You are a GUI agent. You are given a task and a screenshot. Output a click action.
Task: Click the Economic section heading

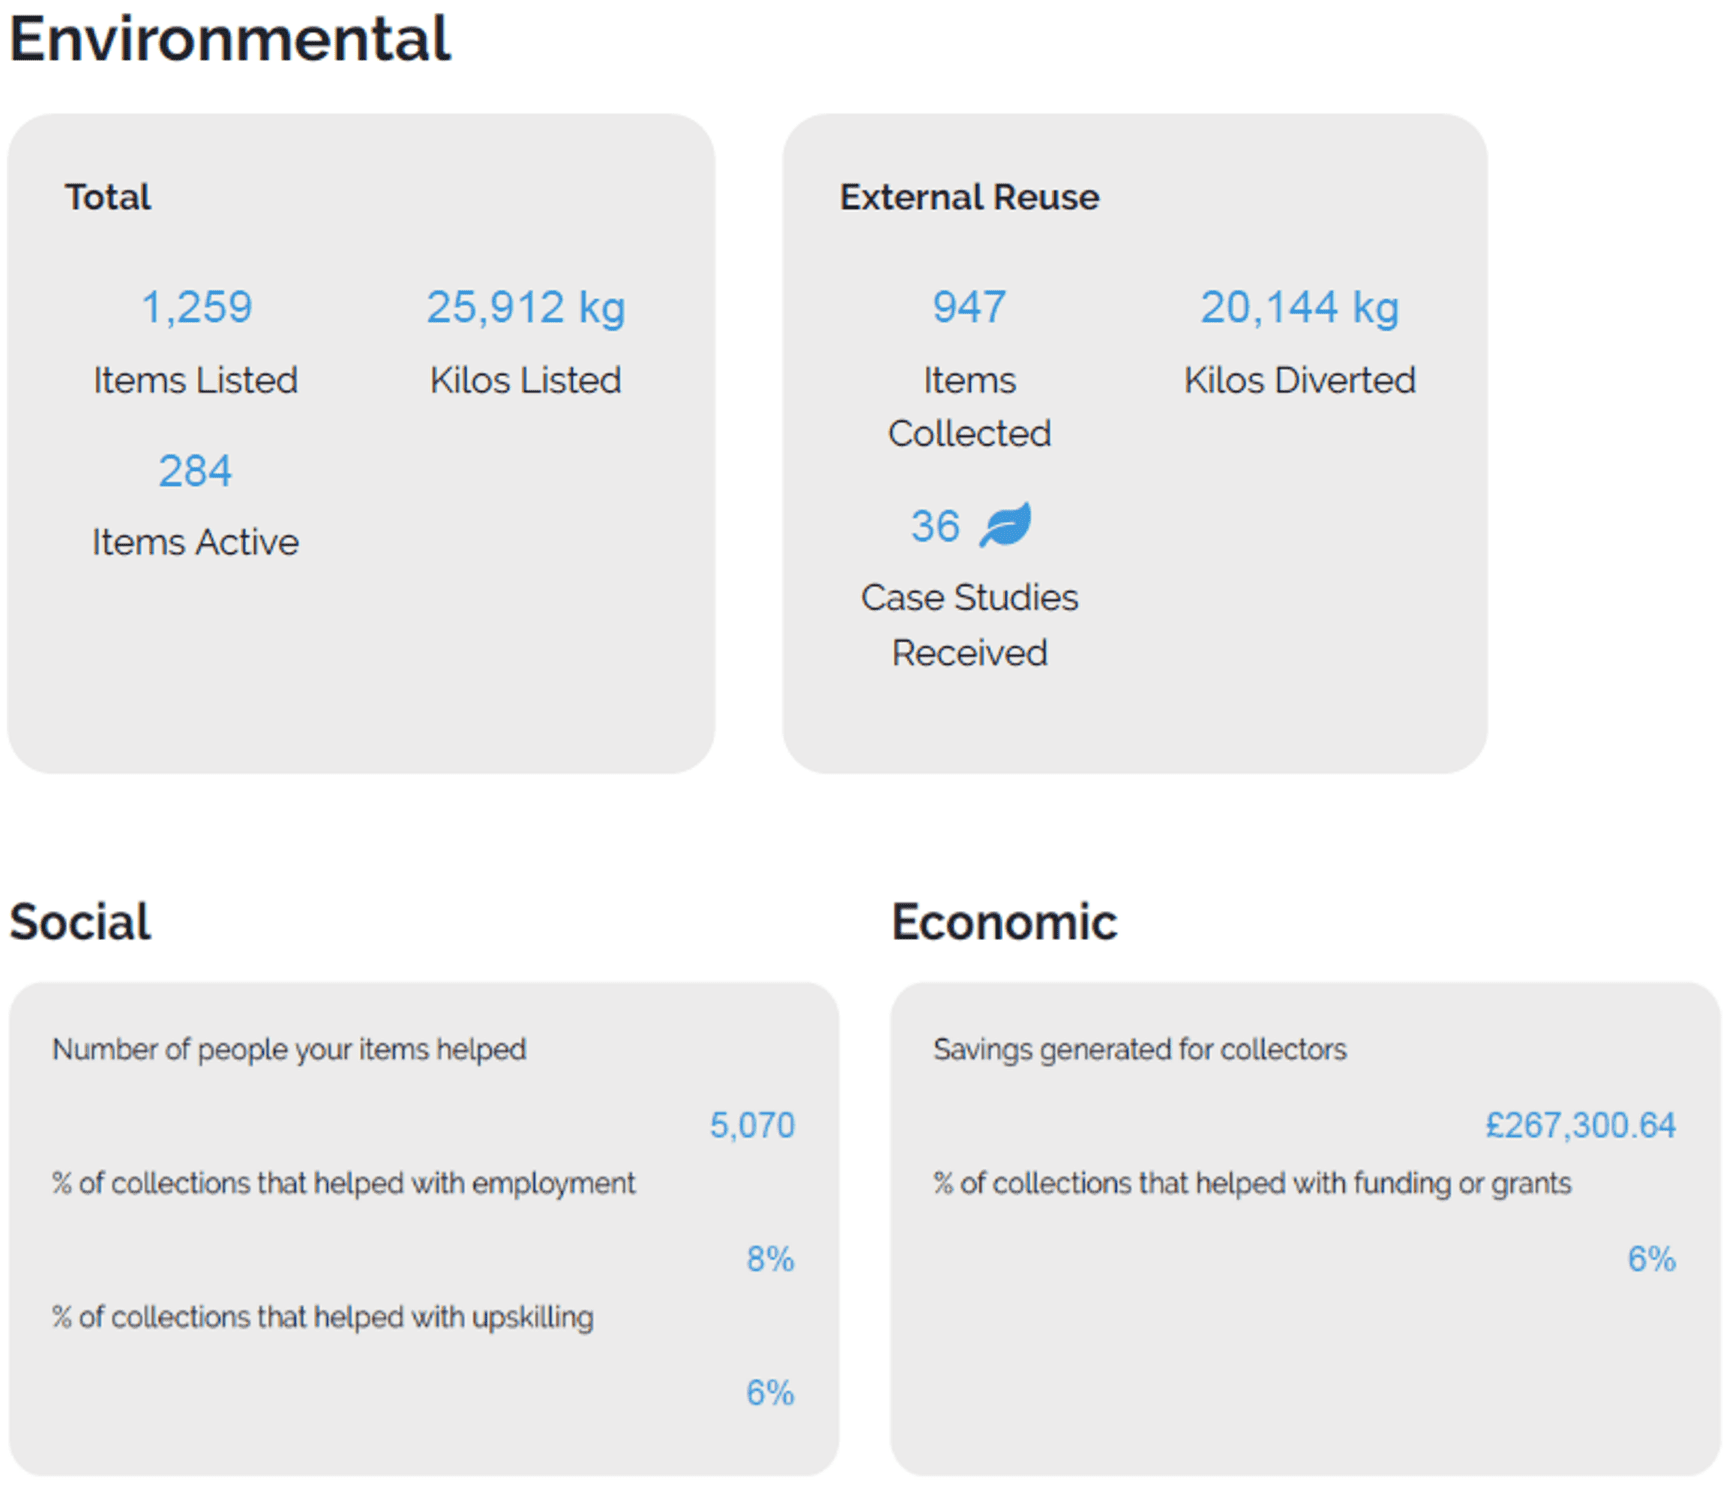1004,922
